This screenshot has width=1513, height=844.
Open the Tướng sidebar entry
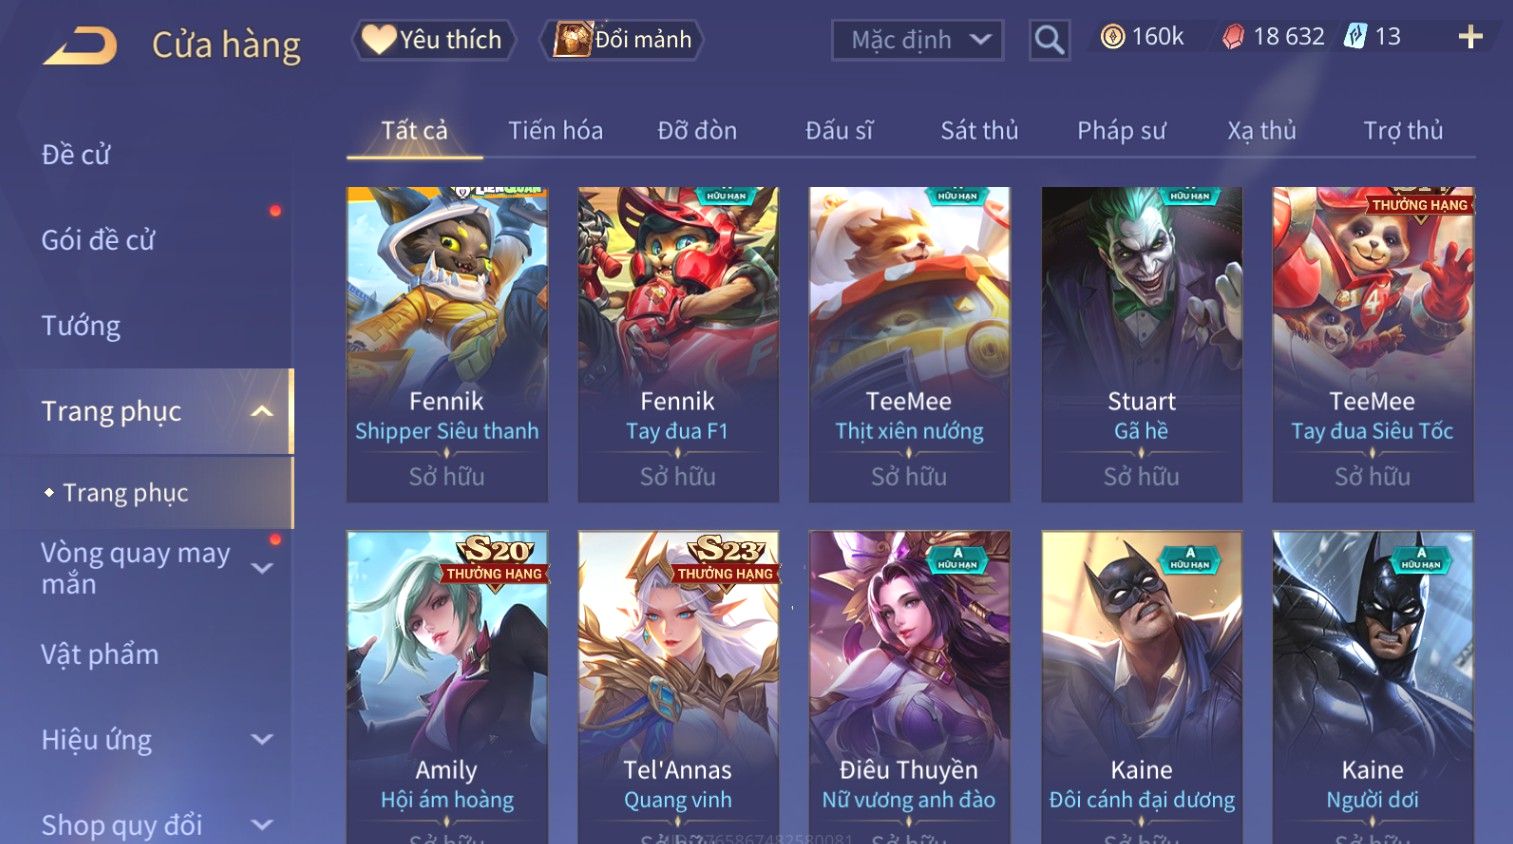81,326
